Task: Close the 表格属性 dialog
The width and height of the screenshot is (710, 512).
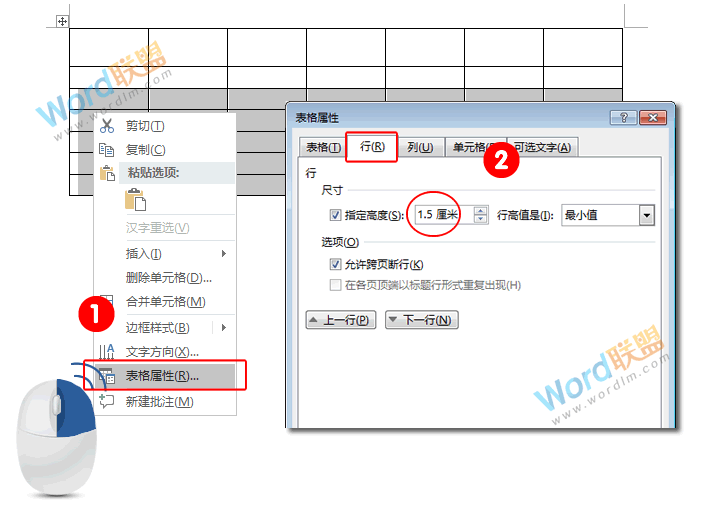Action: (653, 118)
